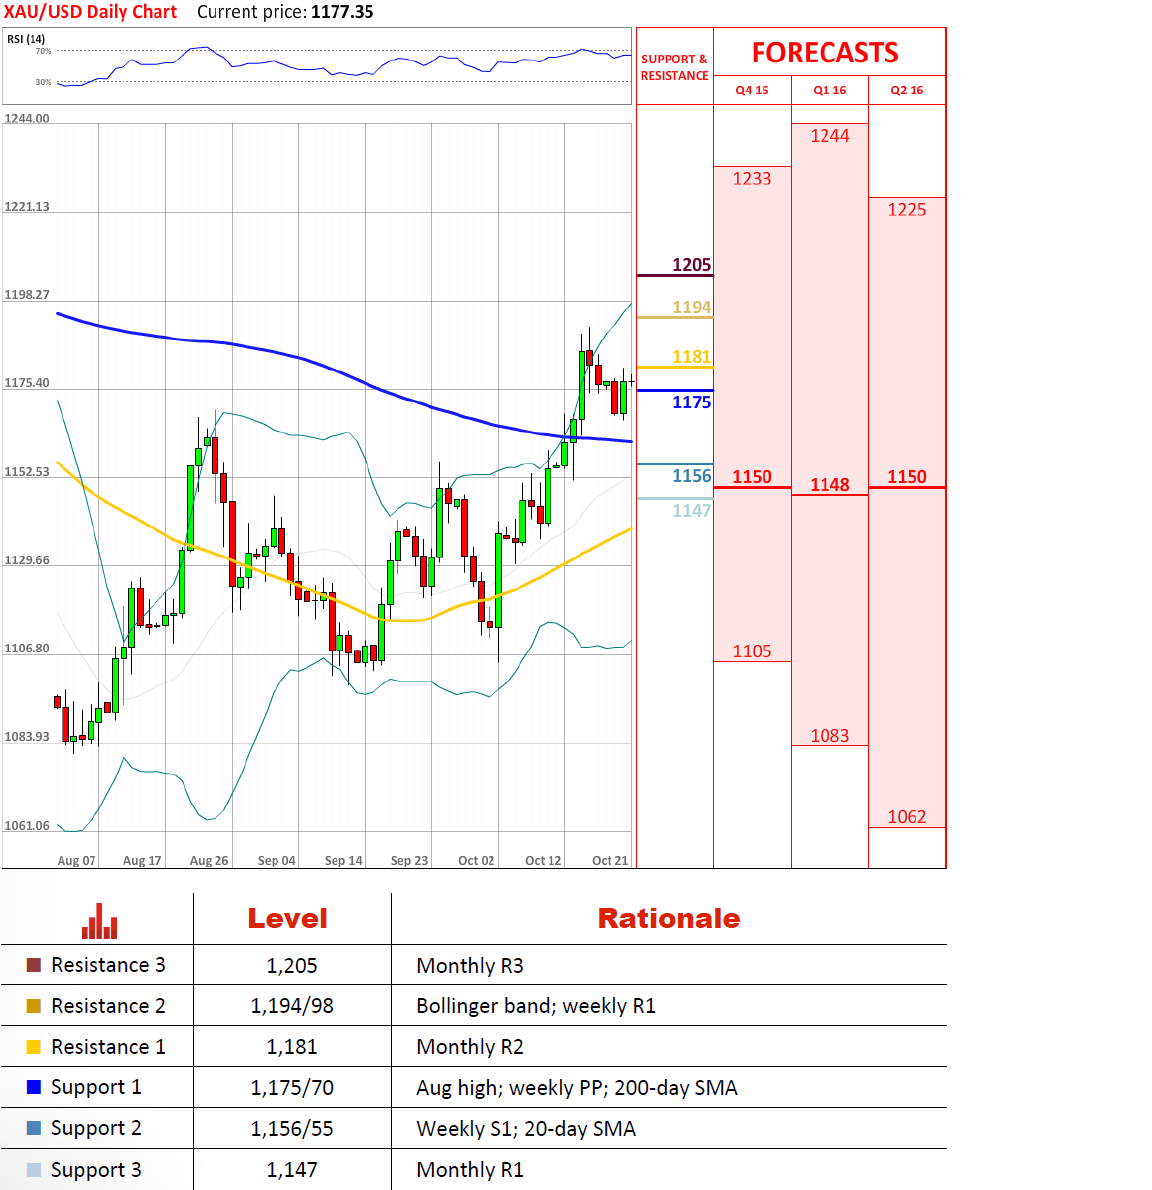Click the Aug 26 date axis label

pos(209,861)
